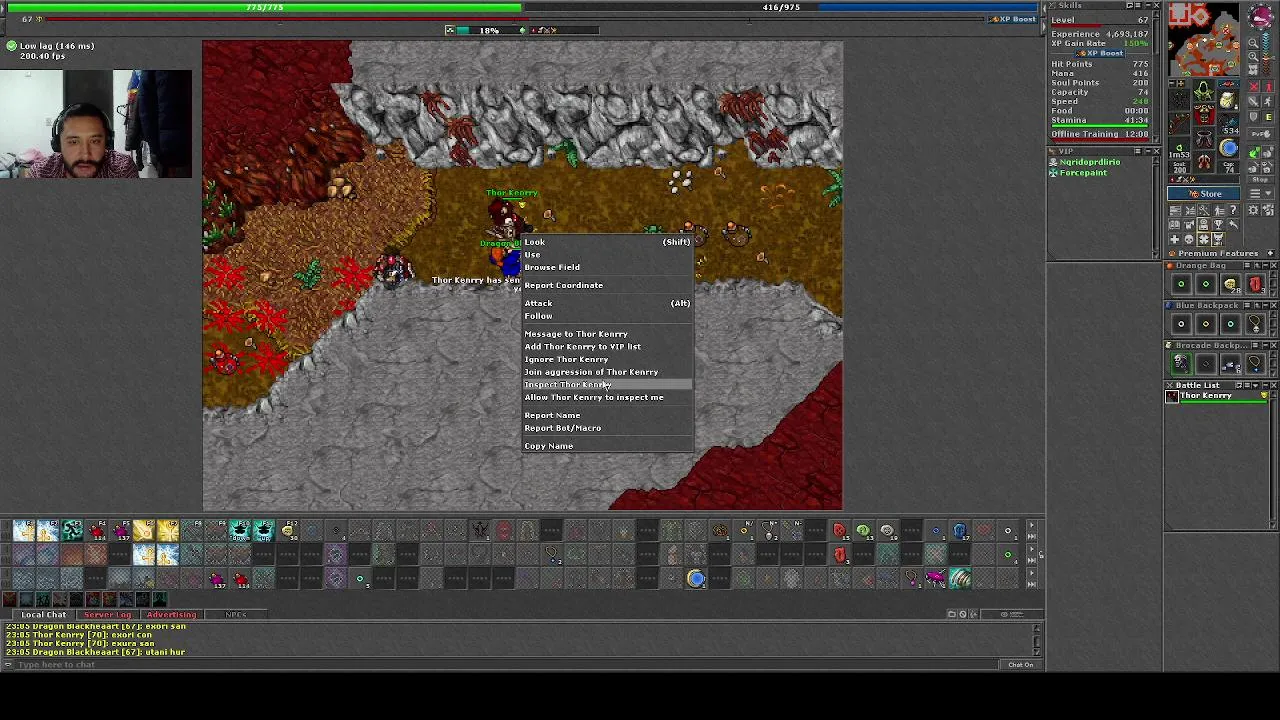Click the boots equipment slot
The image size is (1280, 720).
[x=1204, y=161]
